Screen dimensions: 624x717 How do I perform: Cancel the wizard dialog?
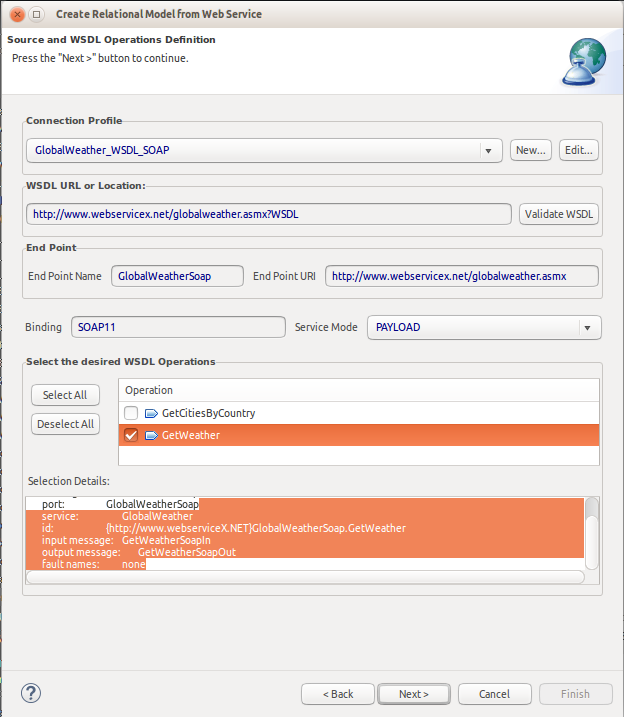pyautogui.click(x=494, y=694)
